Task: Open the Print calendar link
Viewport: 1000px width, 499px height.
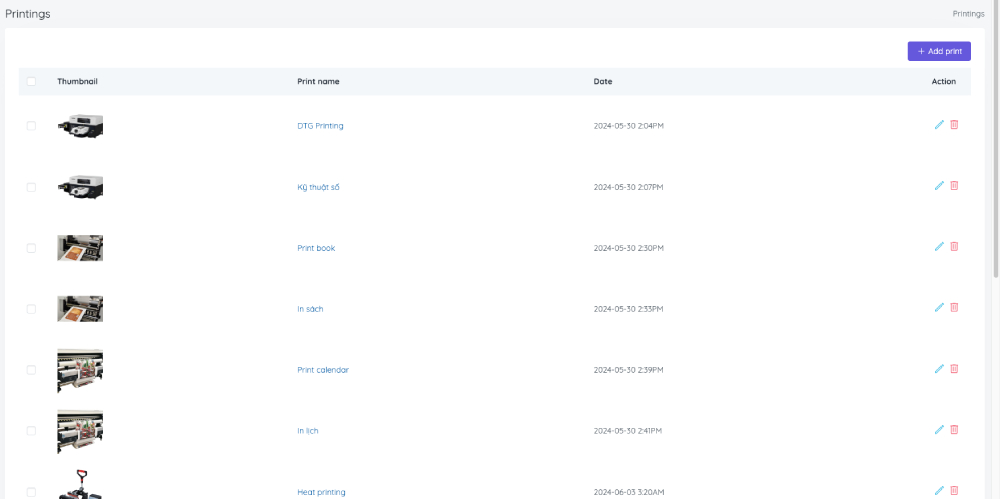Action: pos(323,369)
